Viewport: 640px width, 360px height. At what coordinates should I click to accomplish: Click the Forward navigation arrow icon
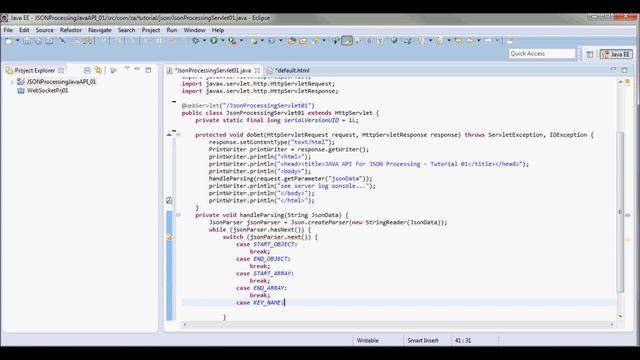pos(488,41)
